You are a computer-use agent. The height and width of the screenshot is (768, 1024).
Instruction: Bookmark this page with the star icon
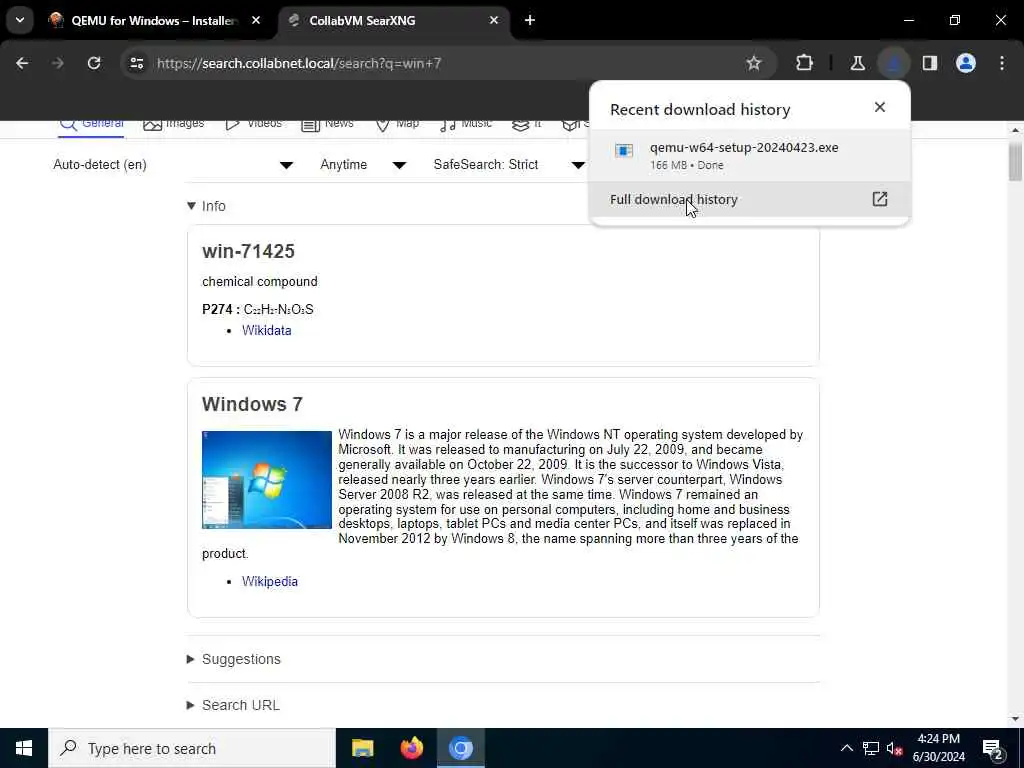[x=754, y=63]
